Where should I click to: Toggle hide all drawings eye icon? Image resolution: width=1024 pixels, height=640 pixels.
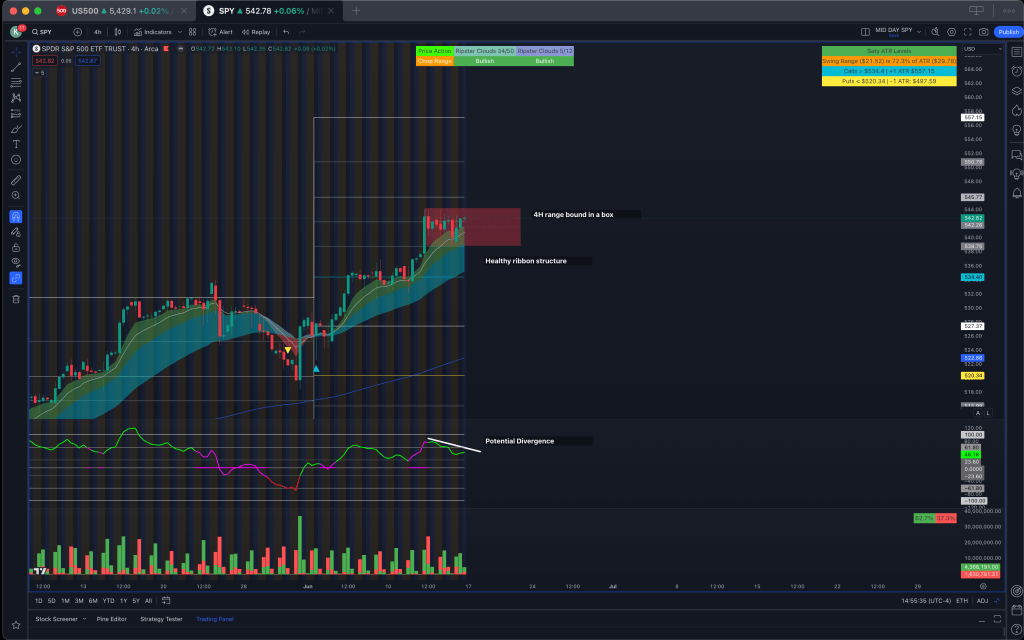pyautogui.click(x=16, y=262)
